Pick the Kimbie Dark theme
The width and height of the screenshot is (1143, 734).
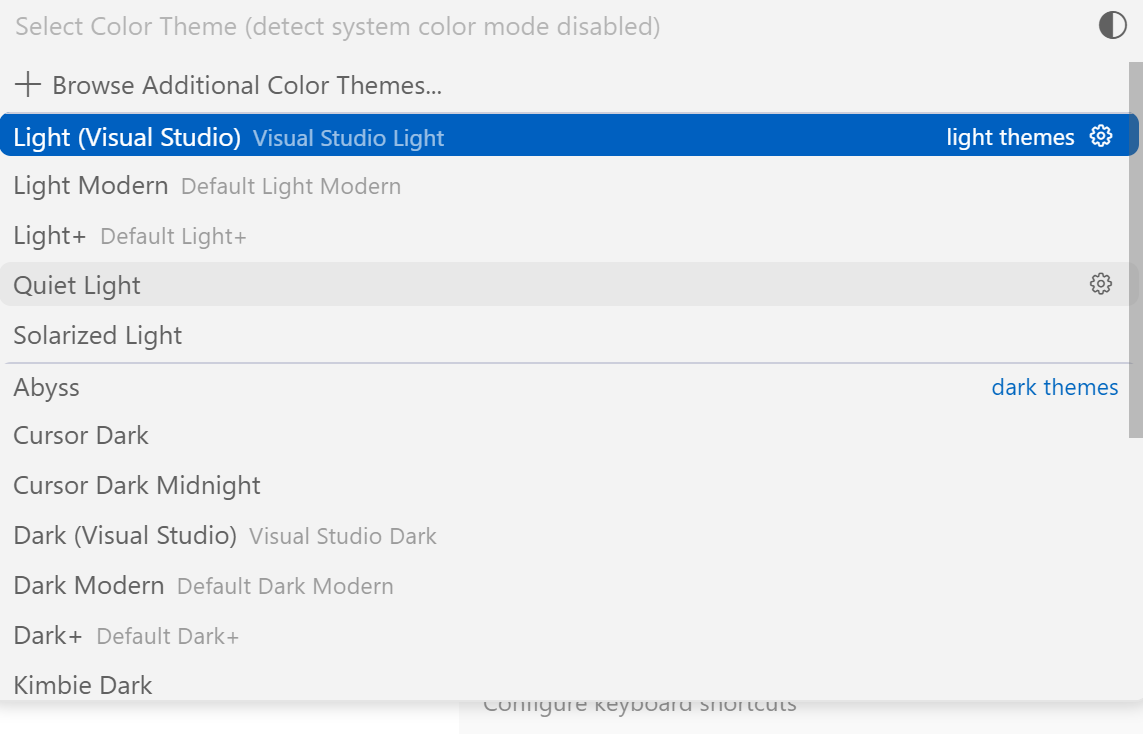tap(569, 684)
